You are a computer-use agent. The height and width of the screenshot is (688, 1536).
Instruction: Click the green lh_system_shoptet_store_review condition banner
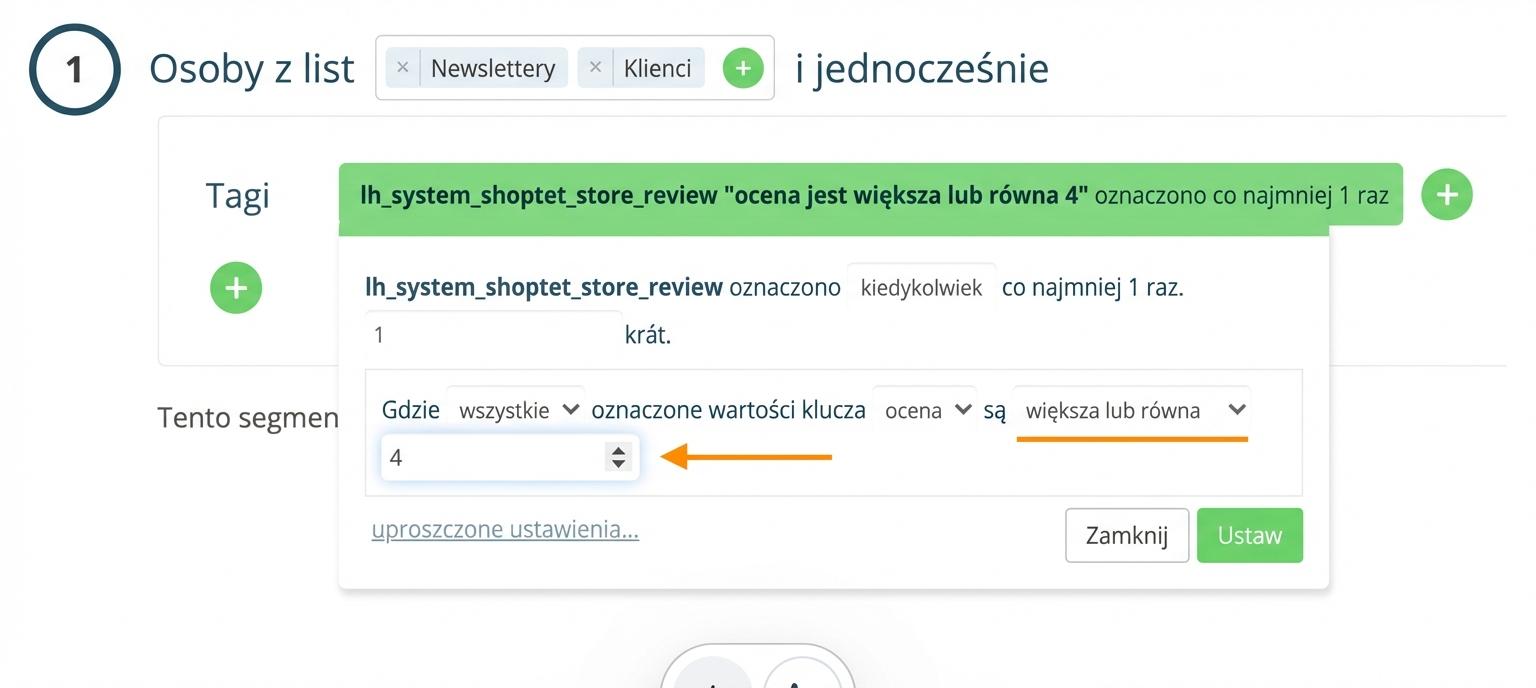click(870, 195)
